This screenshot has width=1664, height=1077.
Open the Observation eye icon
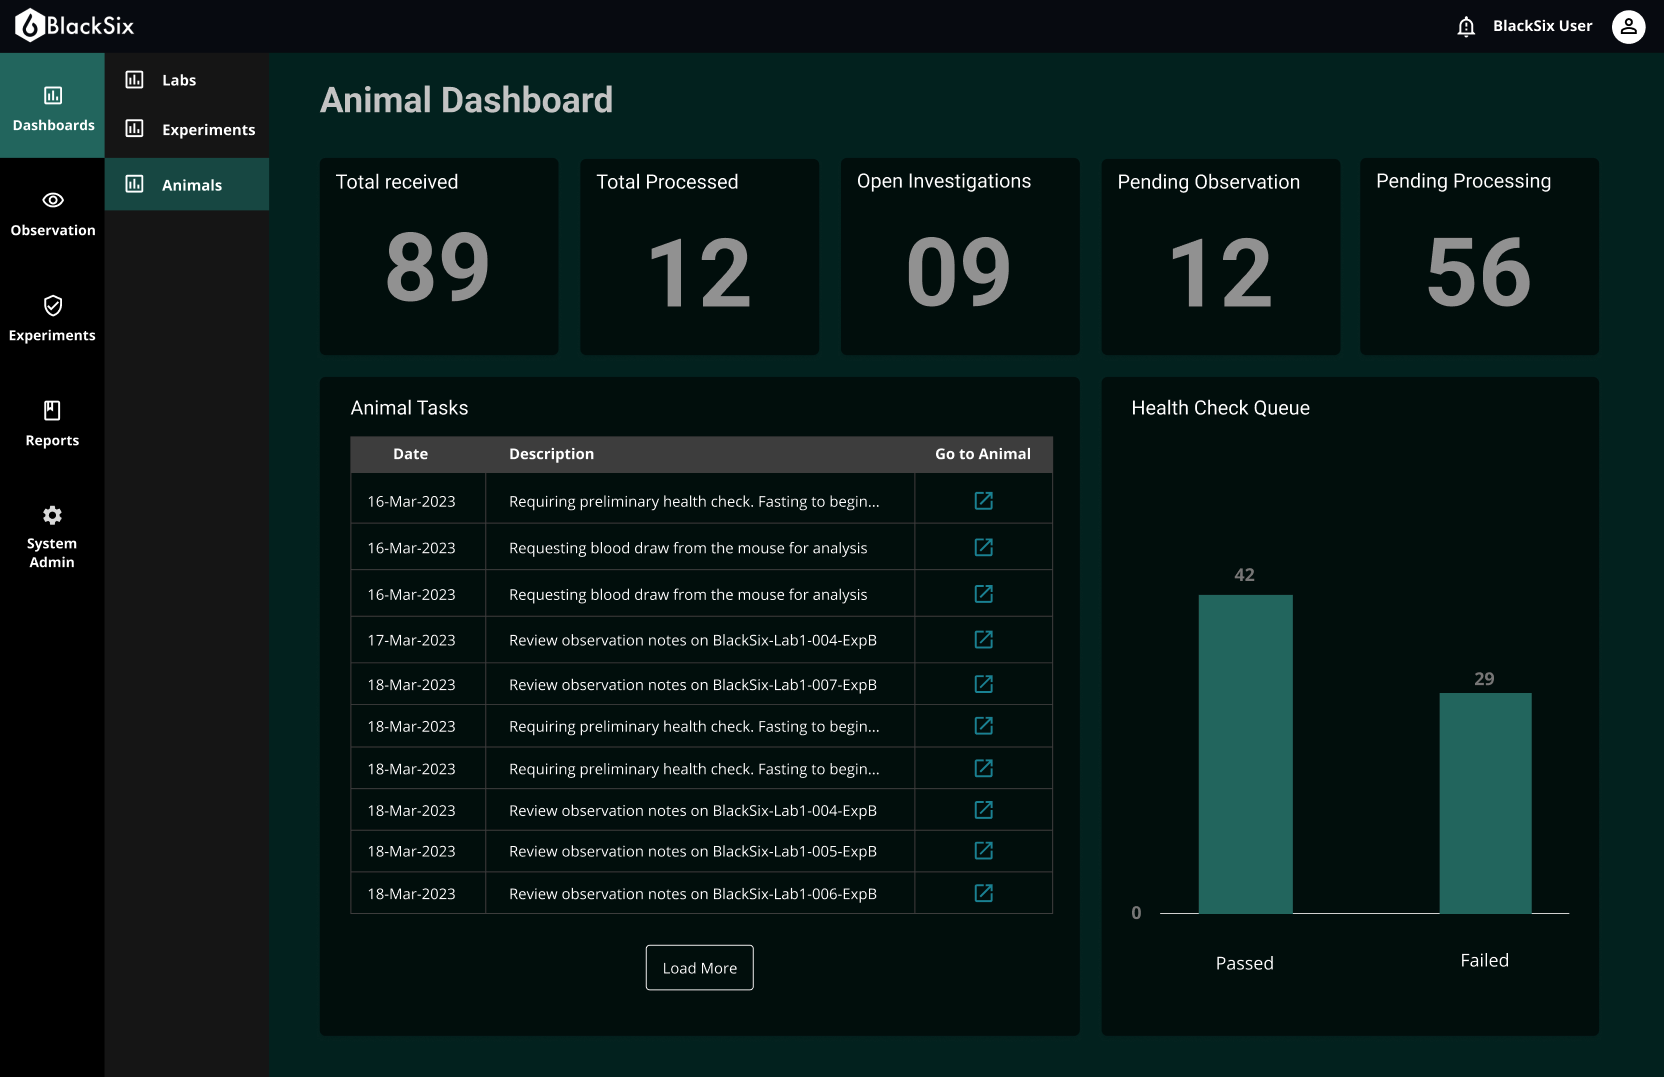(51, 200)
